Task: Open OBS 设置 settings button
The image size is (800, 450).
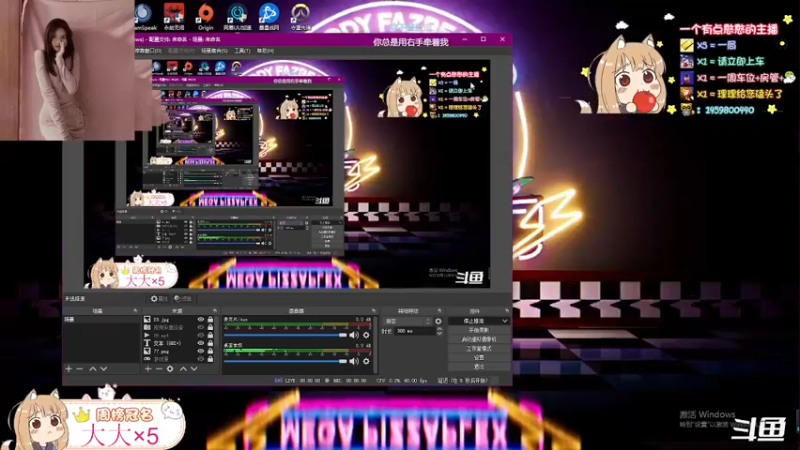Action: 479,358
